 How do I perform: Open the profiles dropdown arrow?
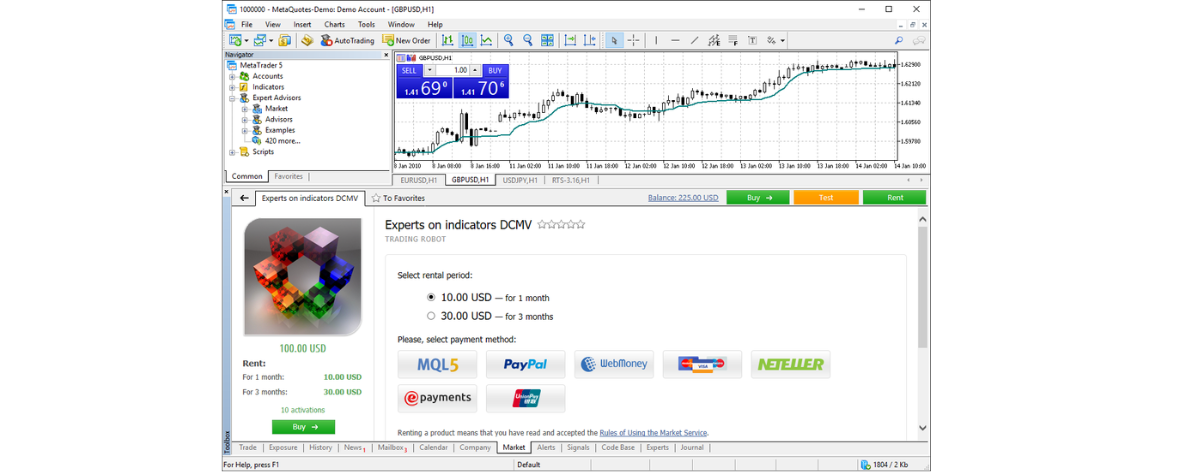[271, 40]
